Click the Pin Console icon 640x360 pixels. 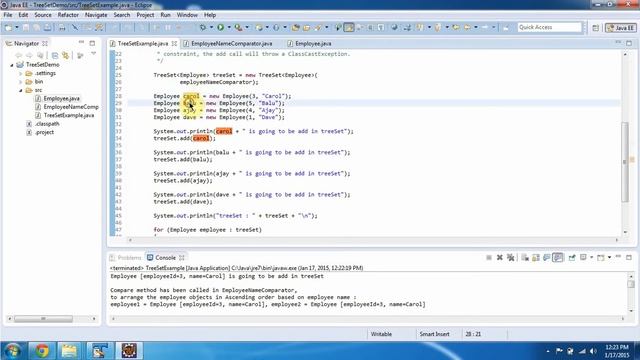point(572,258)
